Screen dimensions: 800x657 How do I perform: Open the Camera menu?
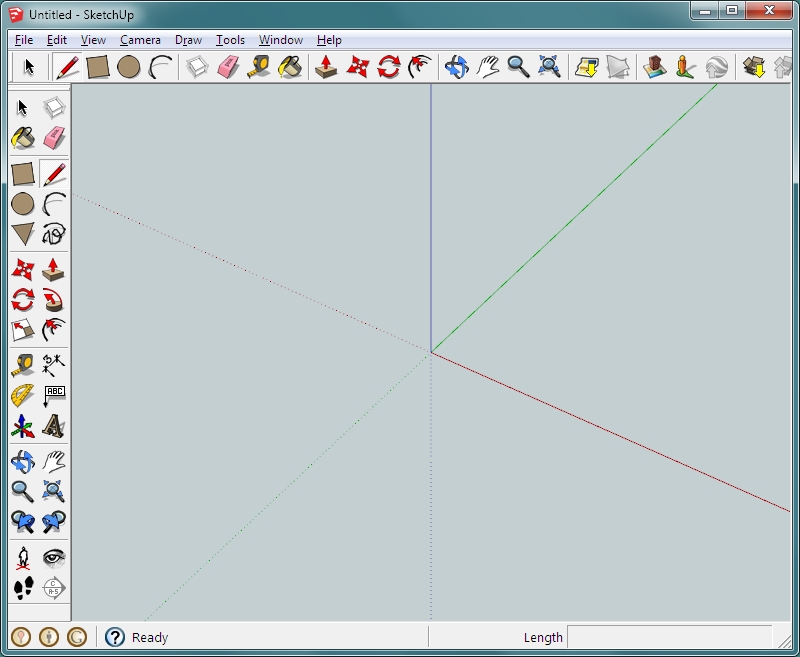[x=140, y=40]
